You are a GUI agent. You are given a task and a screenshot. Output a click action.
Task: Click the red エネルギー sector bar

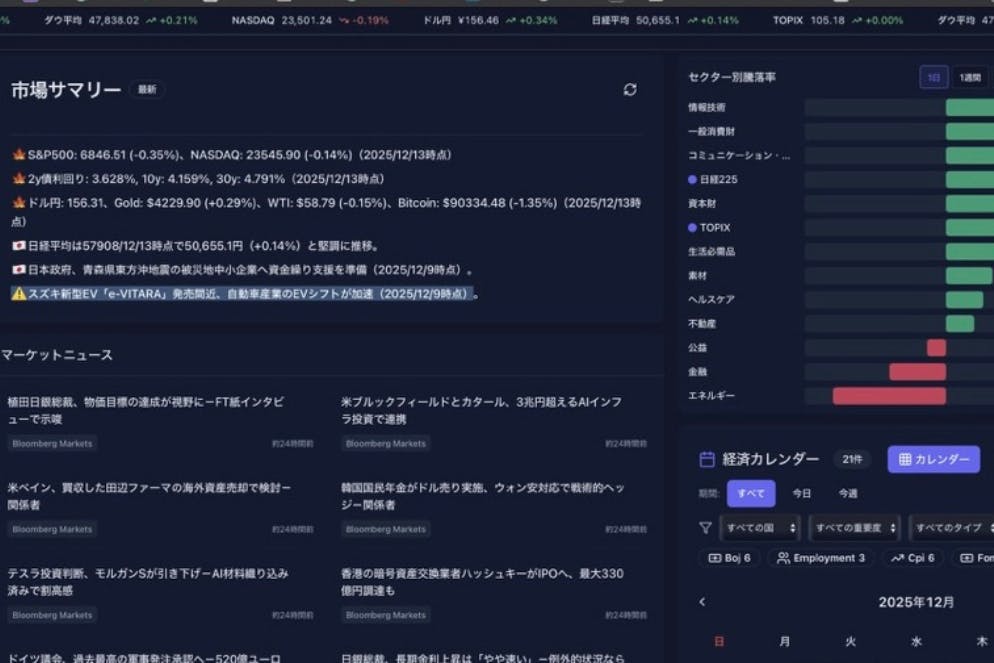coord(888,396)
